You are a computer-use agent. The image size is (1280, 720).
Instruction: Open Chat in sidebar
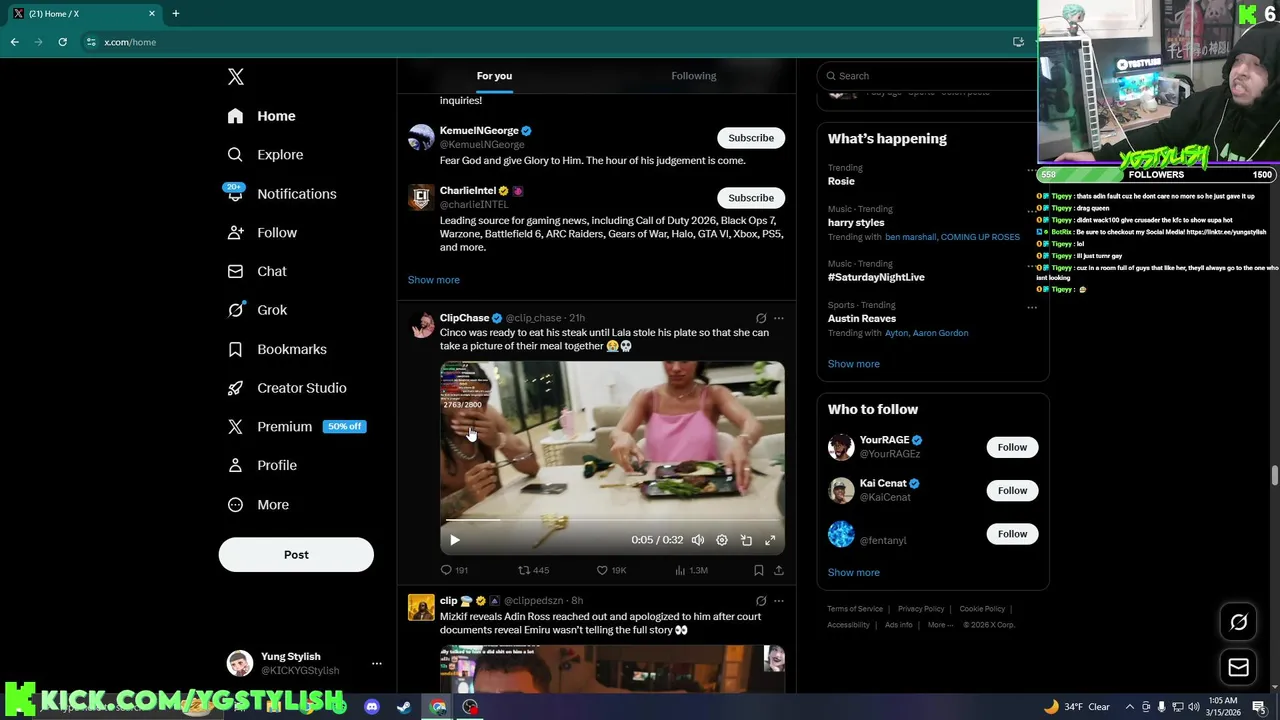coord(257,271)
